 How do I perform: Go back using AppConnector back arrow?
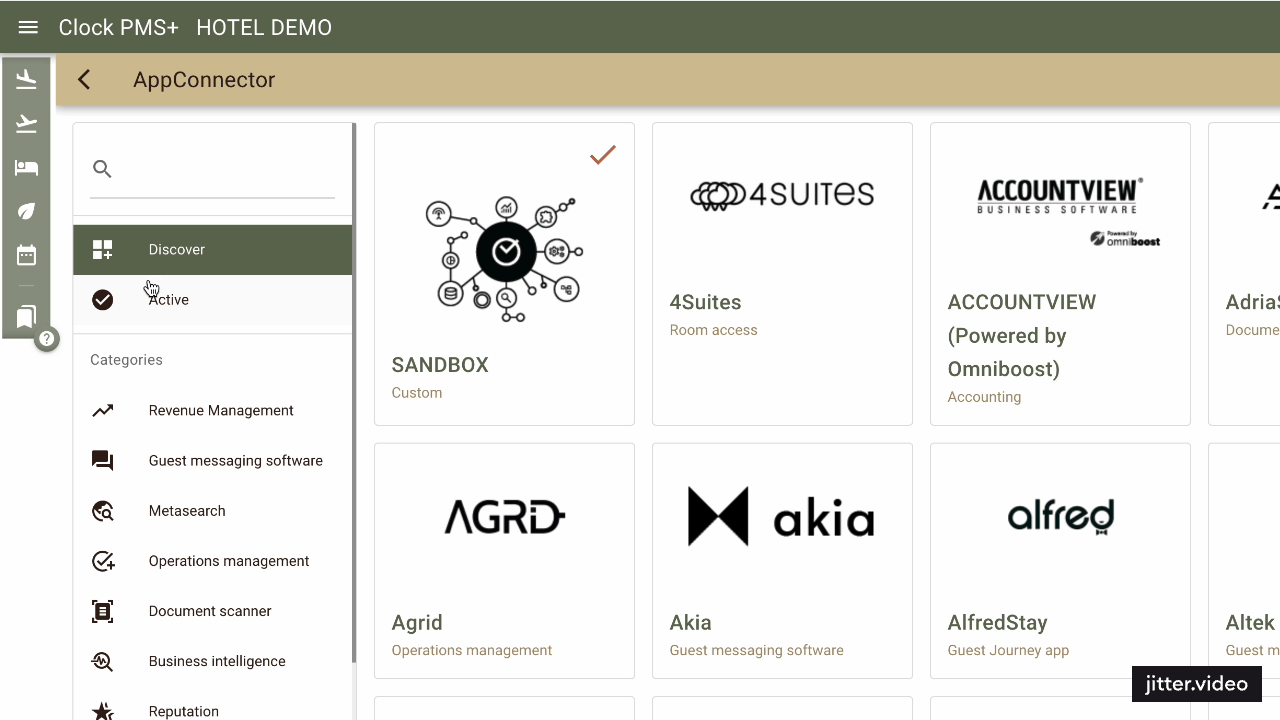(84, 80)
